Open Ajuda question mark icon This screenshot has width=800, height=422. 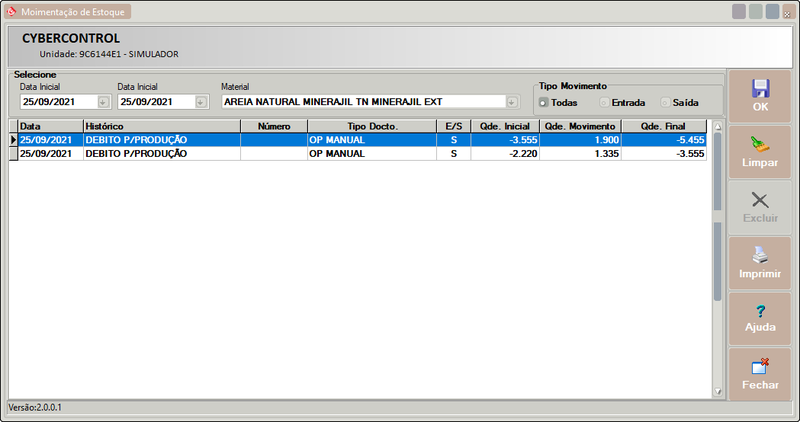pyautogui.click(x=759, y=311)
